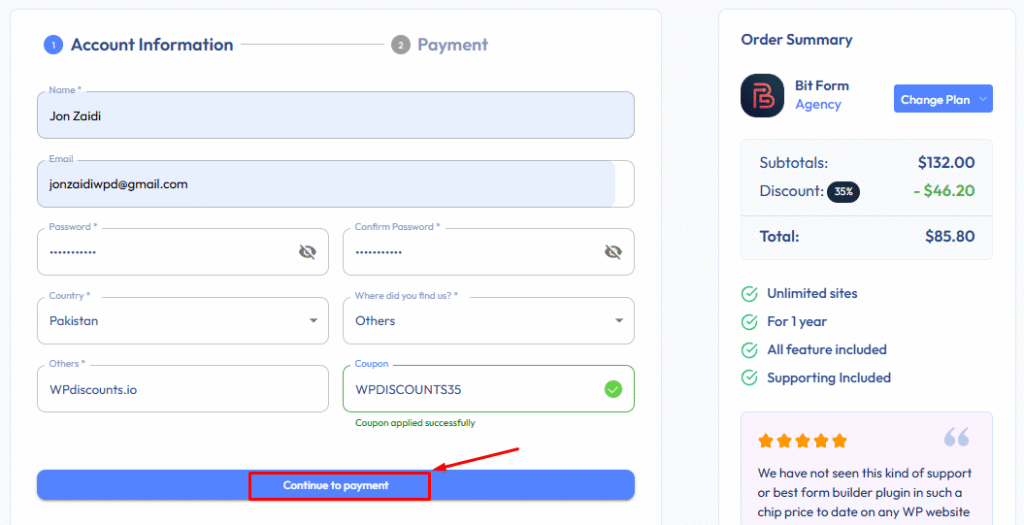Click the green coupon success checkmark icon

coord(613,390)
